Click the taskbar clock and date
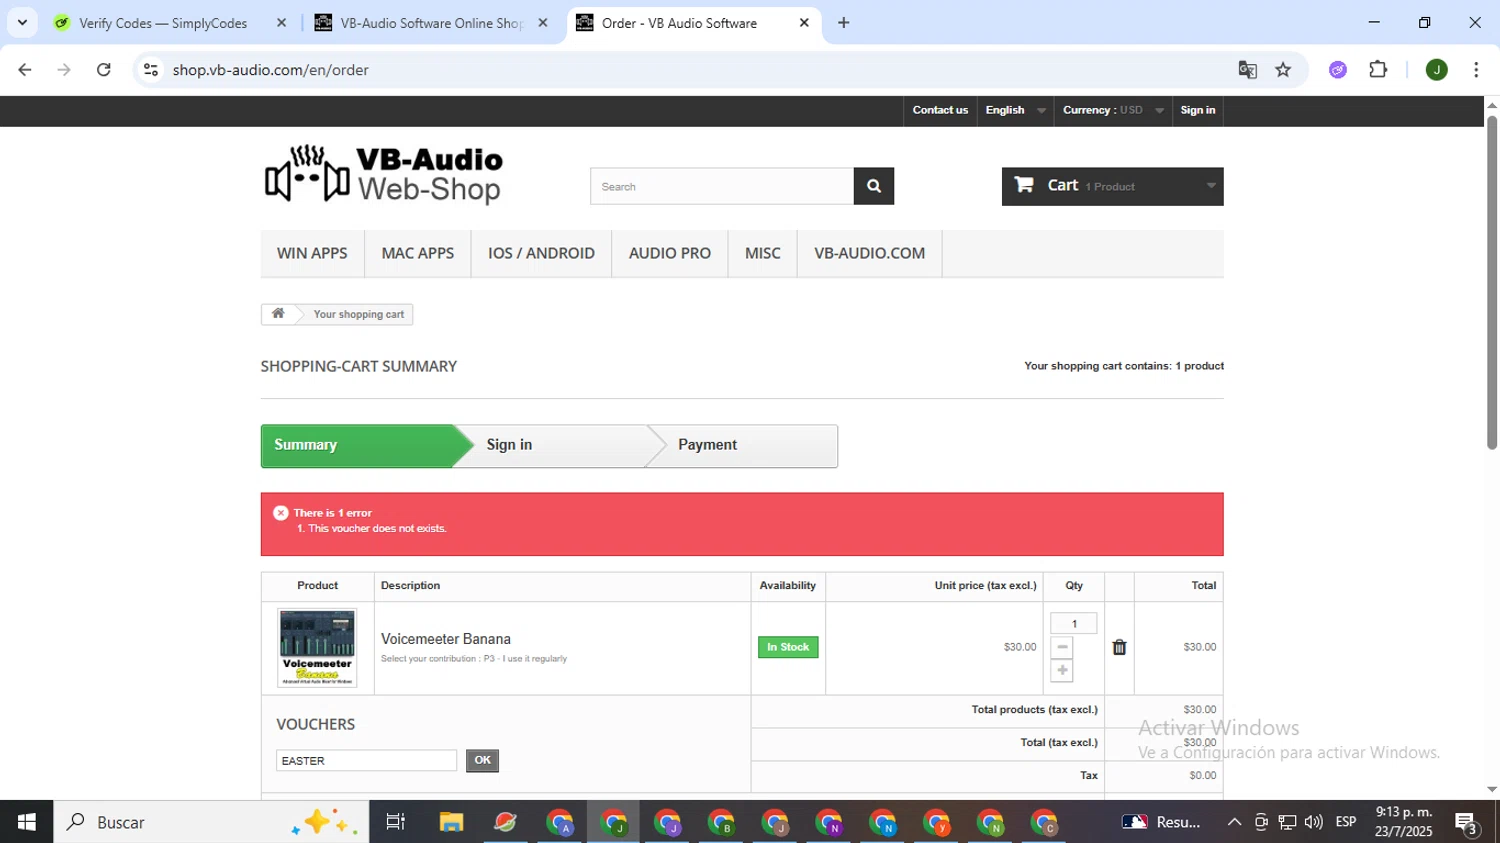Viewport: 1500px width, 843px height. [1403, 822]
